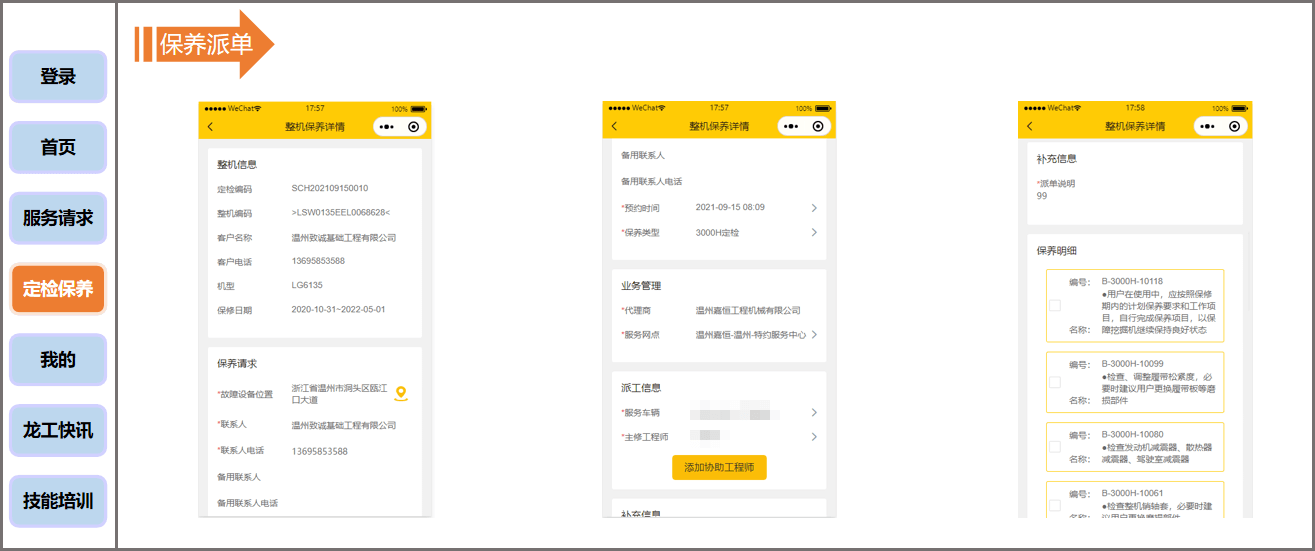The width and height of the screenshot is (1315, 551).
Task: Select the B-3000H-10099 maintenance item checkbox
Action: 1054,382
